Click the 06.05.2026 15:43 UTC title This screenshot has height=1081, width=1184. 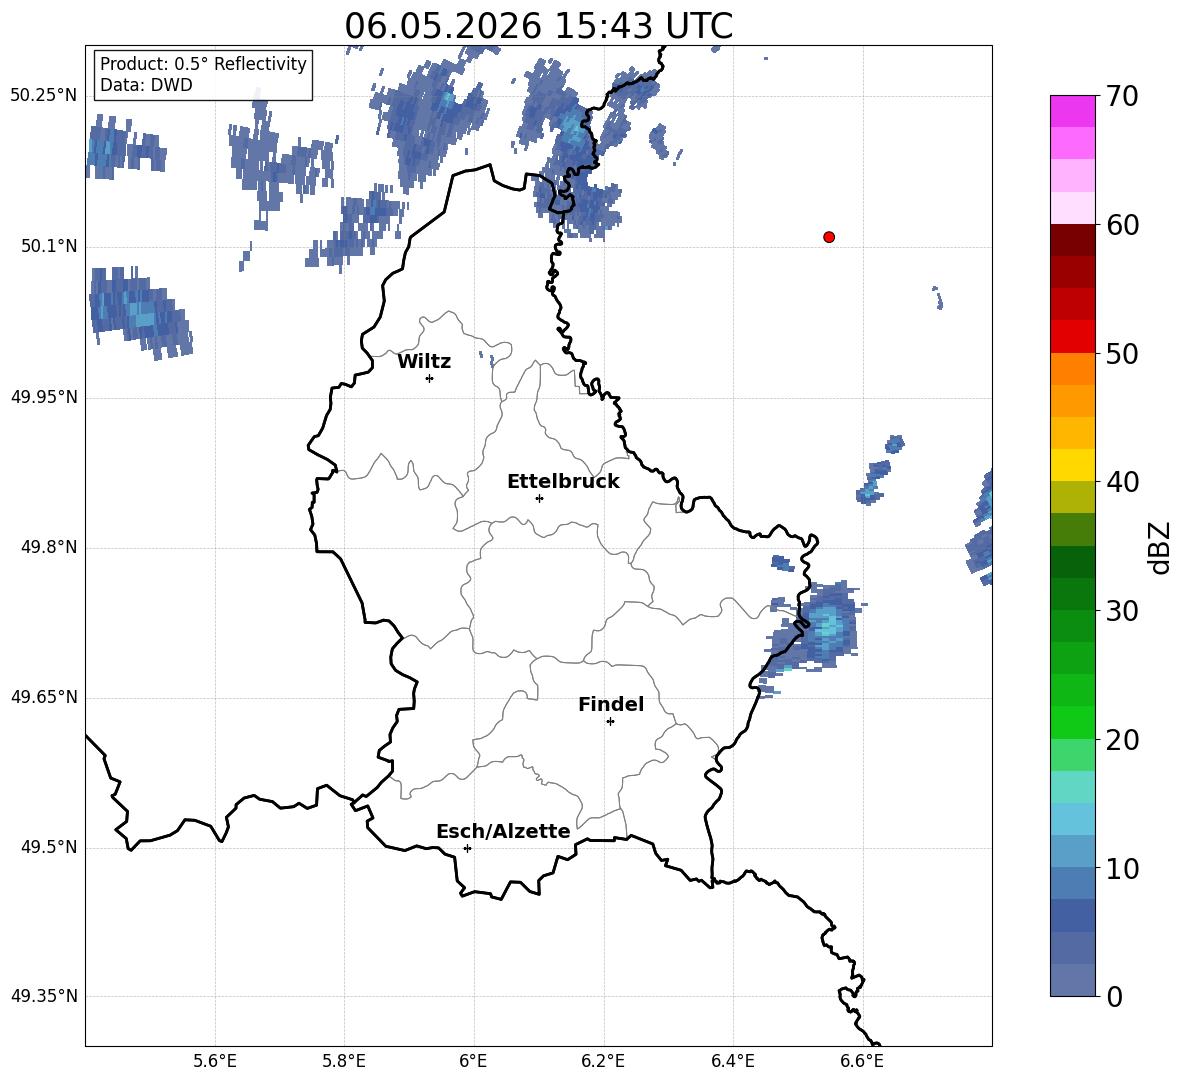pos(538,26)
